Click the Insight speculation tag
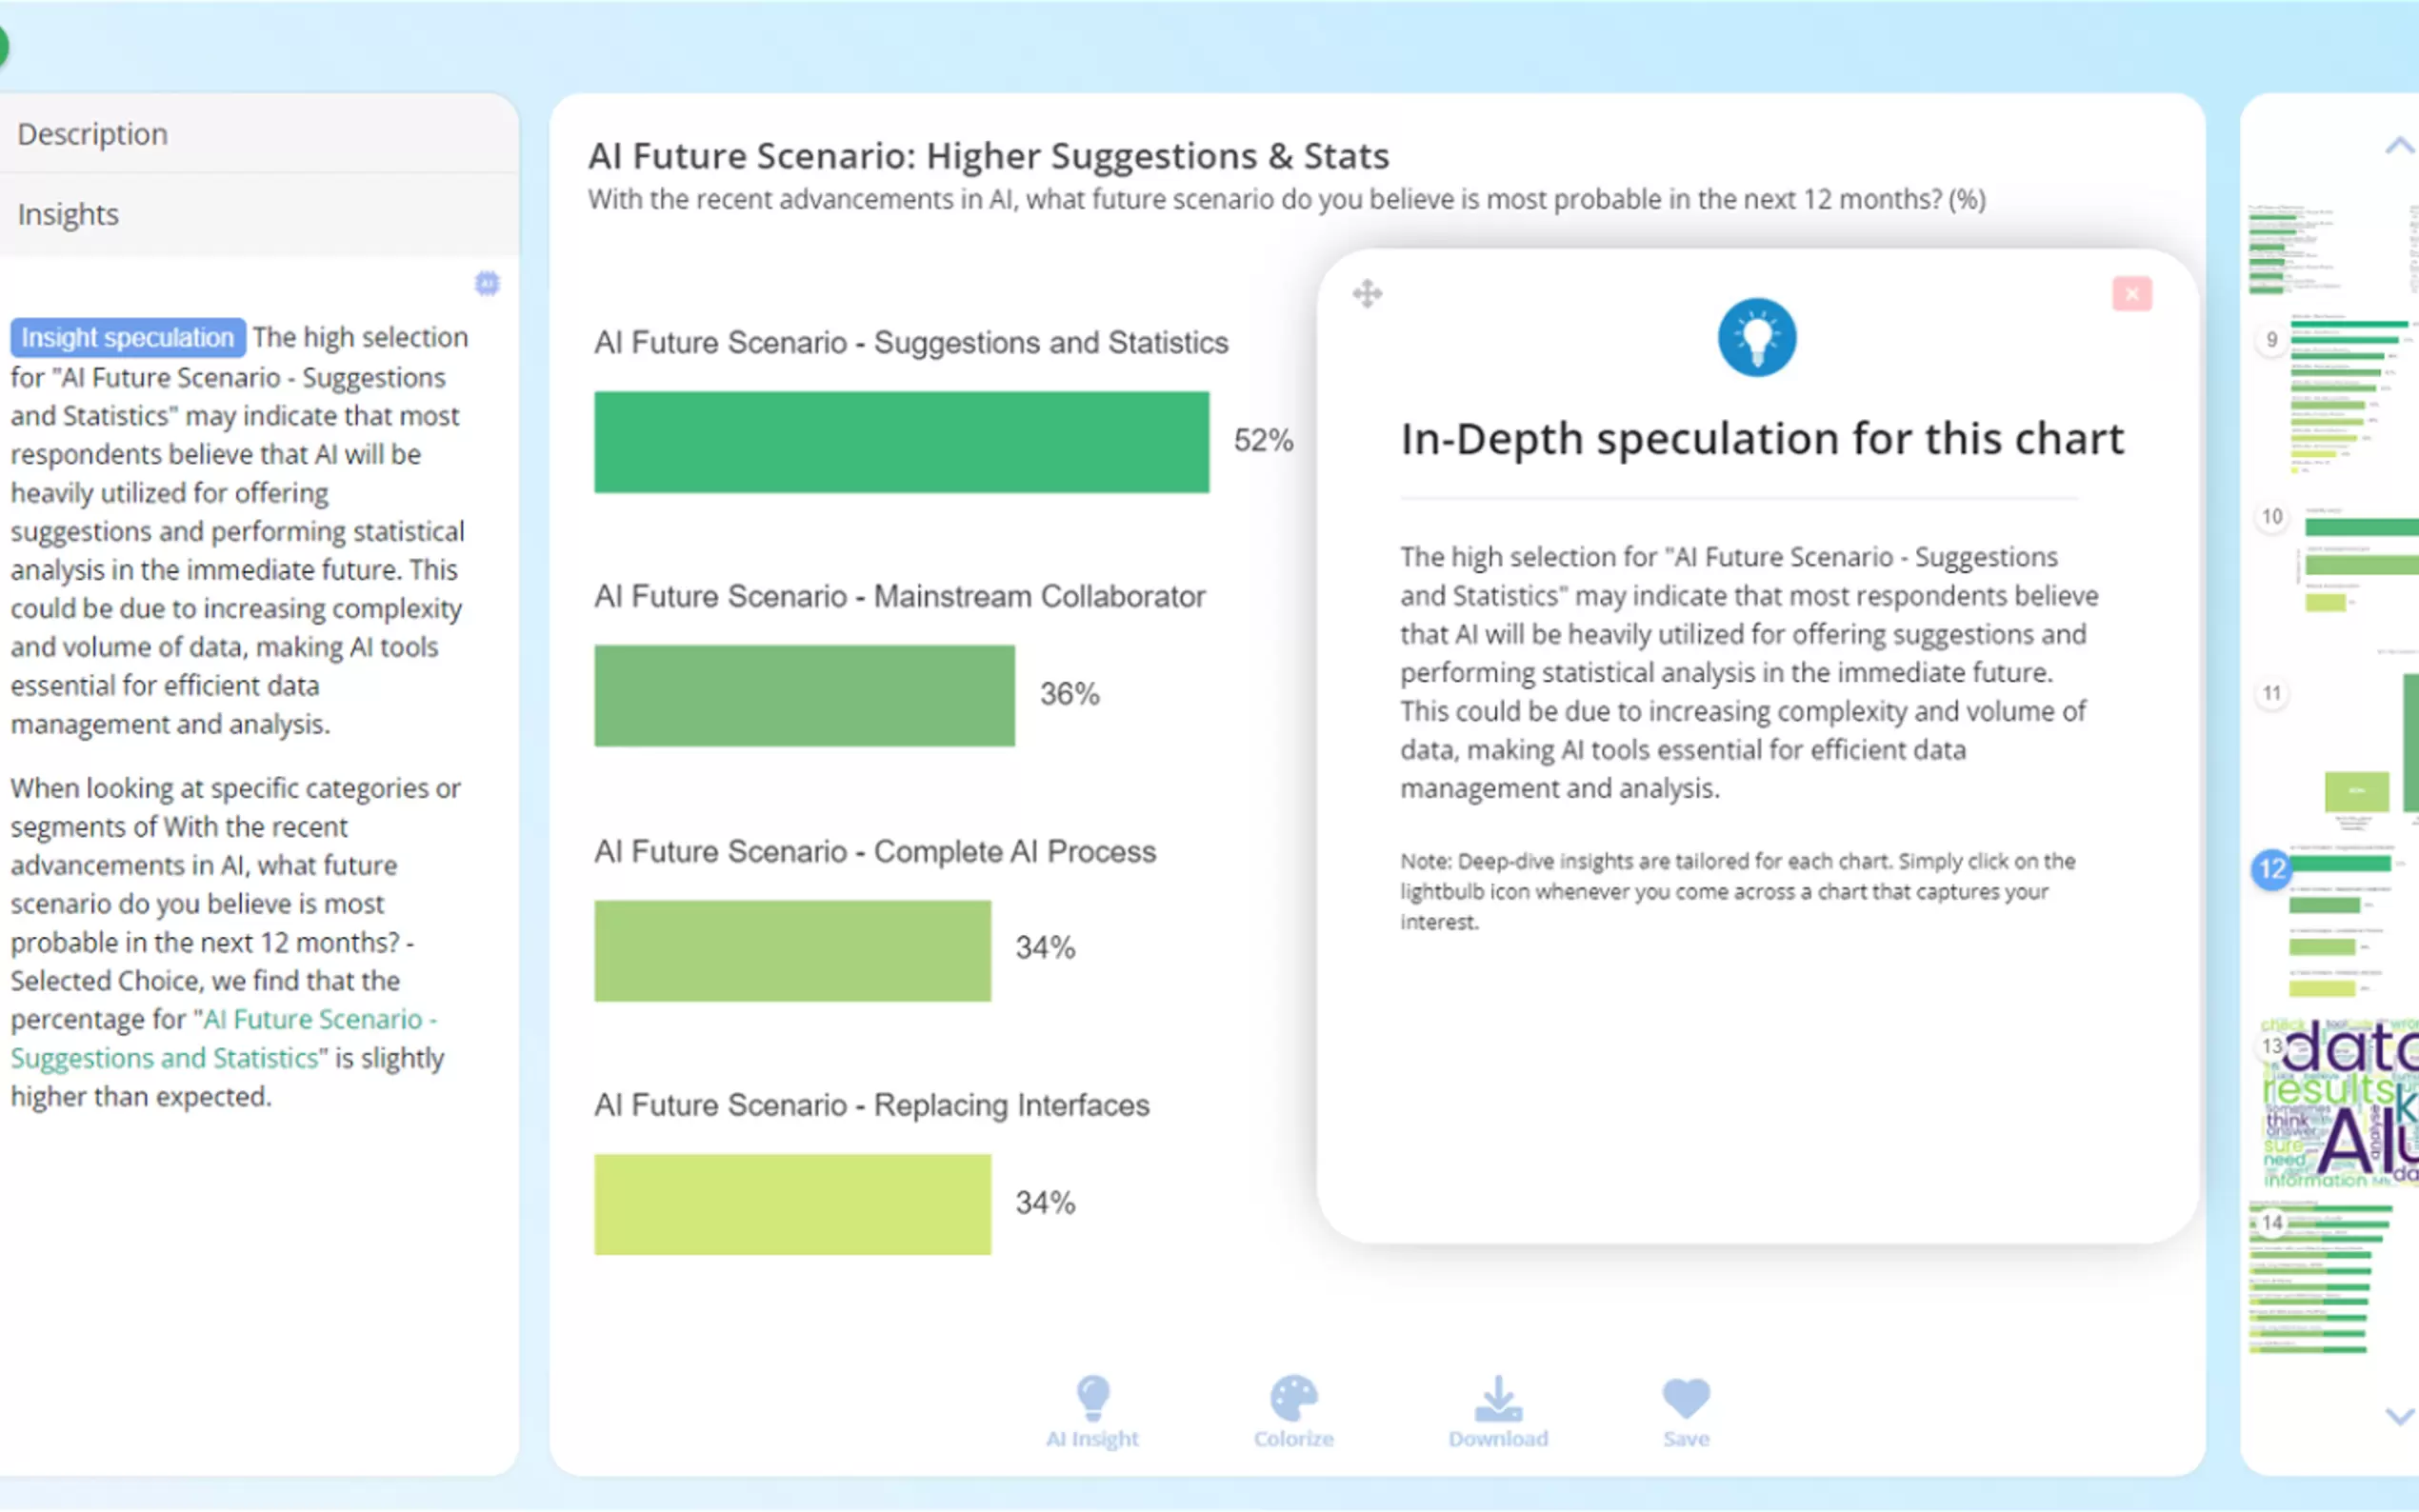 tap(127, 337)
